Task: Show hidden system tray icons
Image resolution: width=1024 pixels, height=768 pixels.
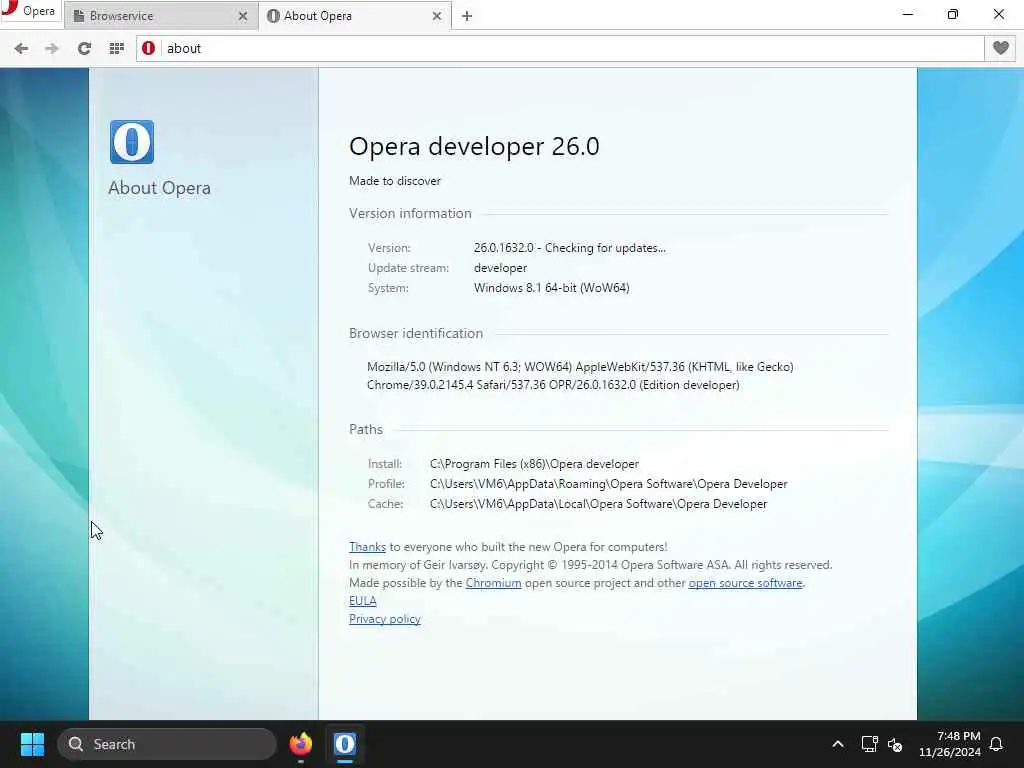Action: (x=838, y=744)
